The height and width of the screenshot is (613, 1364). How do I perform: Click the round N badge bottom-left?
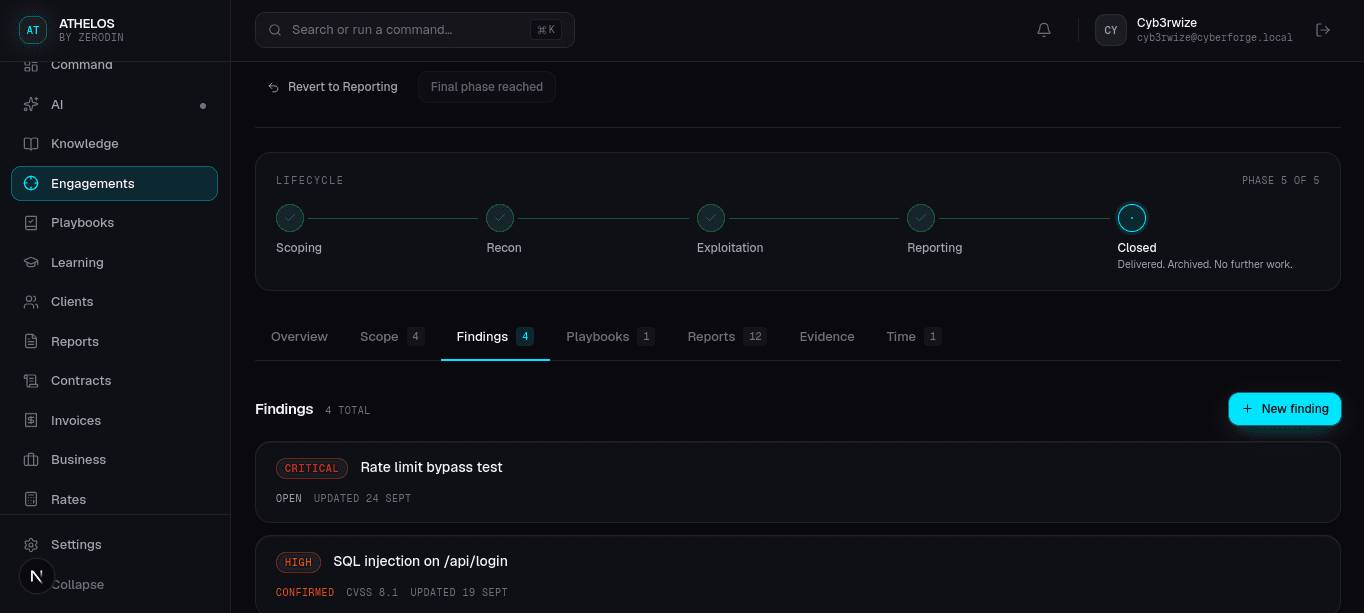coord(37,576)
